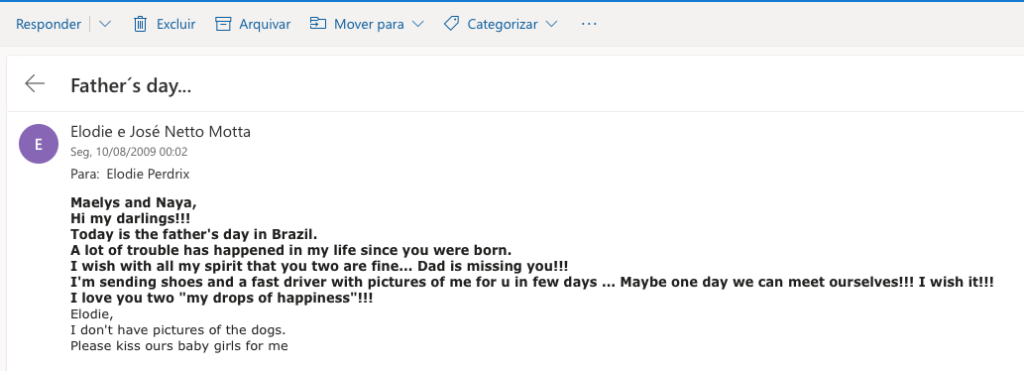Click sender name Elodie e José Netto Motta
This screenshot has width=1024, height=371.
pos(161,132)
